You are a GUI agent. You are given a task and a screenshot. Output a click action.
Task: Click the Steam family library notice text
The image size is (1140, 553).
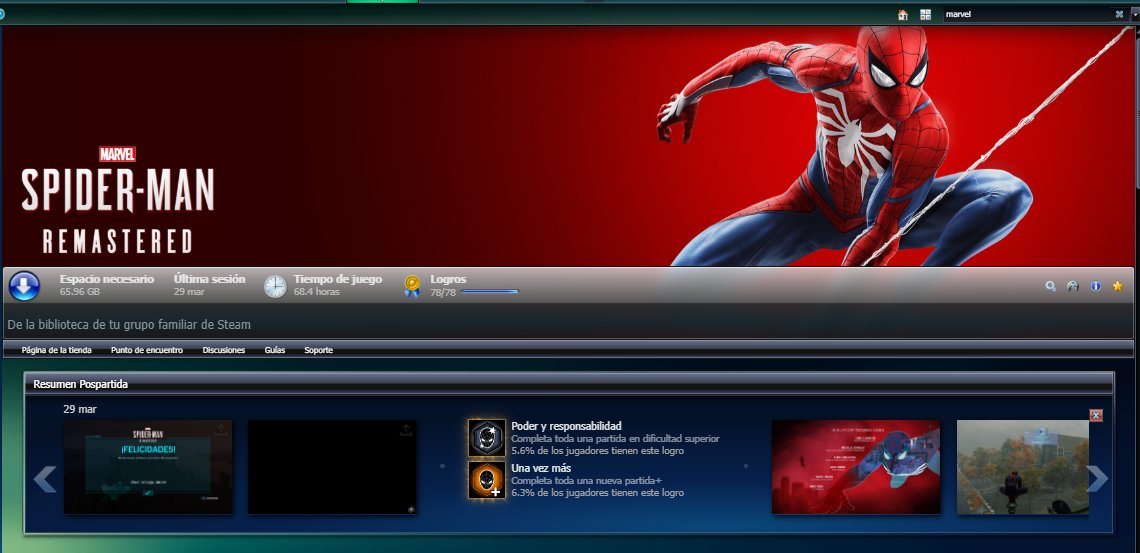tap(129, 325)
